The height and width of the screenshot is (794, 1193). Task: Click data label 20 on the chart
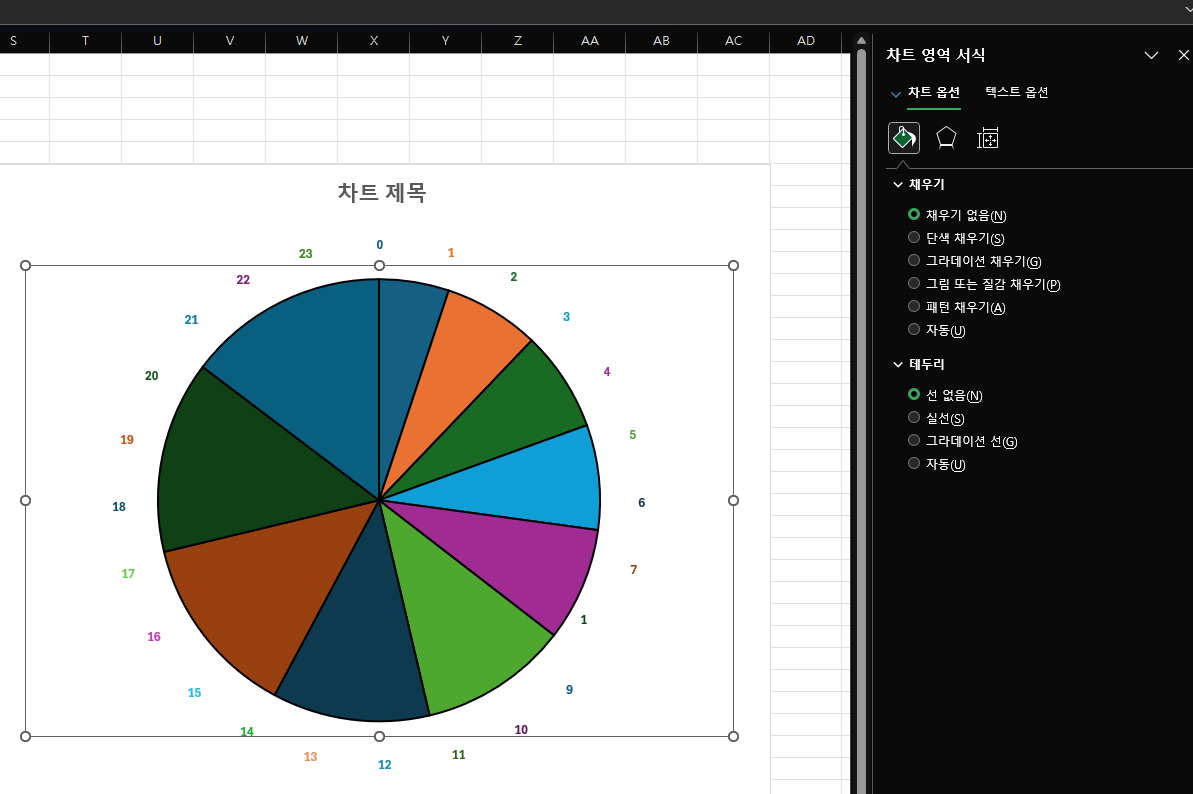pos(151,375)
